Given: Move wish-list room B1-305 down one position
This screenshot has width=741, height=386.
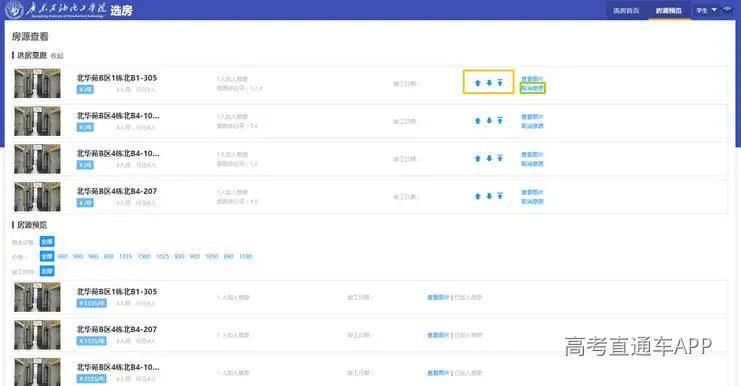Looking at the screenshot, I should coord(489,83).
